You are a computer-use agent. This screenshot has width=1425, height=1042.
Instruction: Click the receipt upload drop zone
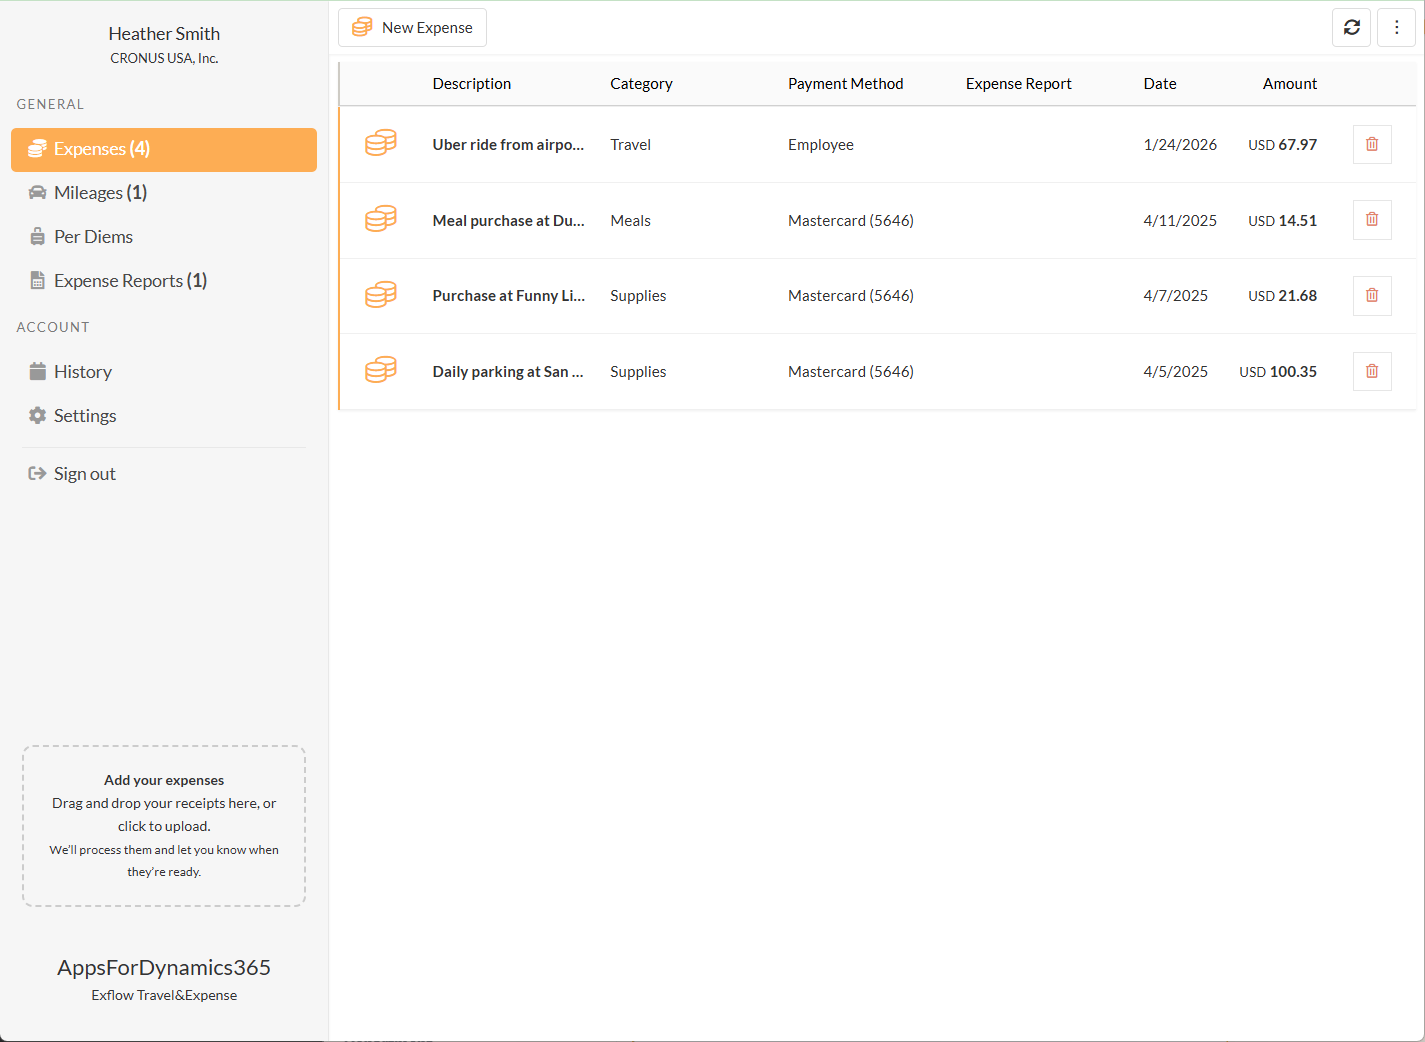tap(164, 826)
